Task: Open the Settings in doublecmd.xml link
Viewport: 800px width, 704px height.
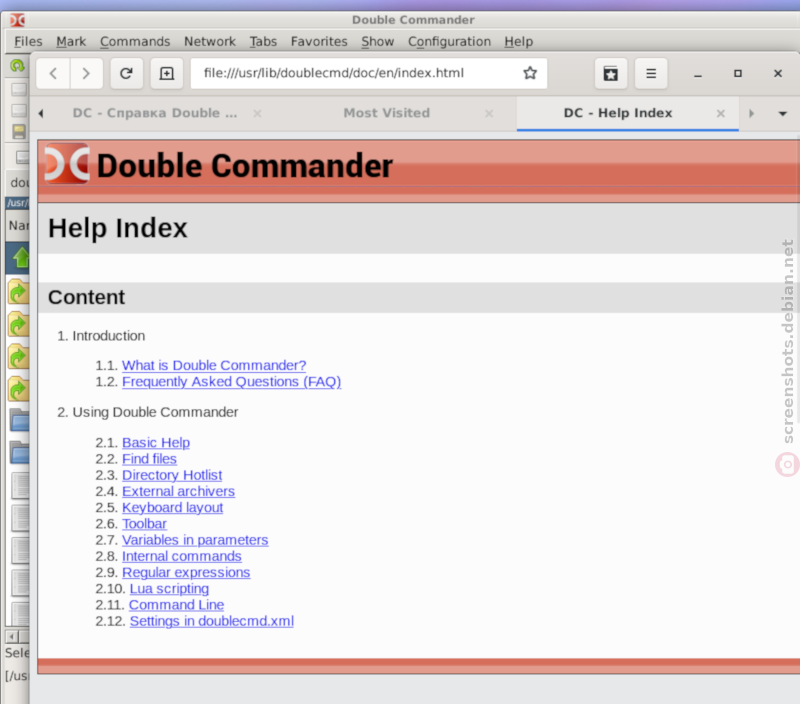Action: coord(211,621)
